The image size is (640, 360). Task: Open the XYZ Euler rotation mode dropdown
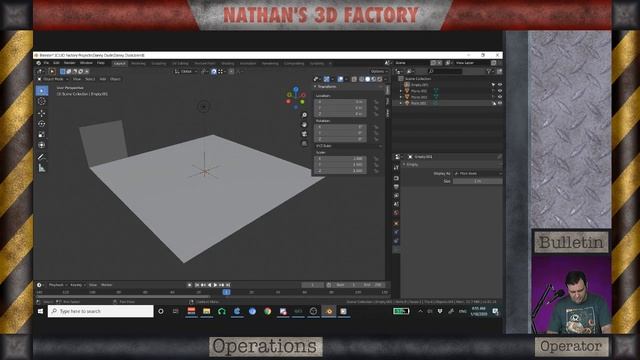point(349,146)
